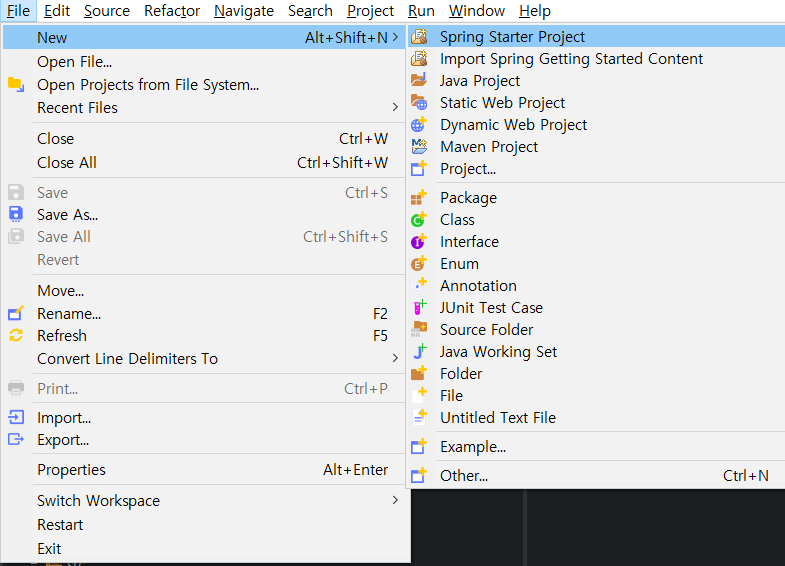
Task: Select Close All menu entry
Action: [x=204, y=163]
